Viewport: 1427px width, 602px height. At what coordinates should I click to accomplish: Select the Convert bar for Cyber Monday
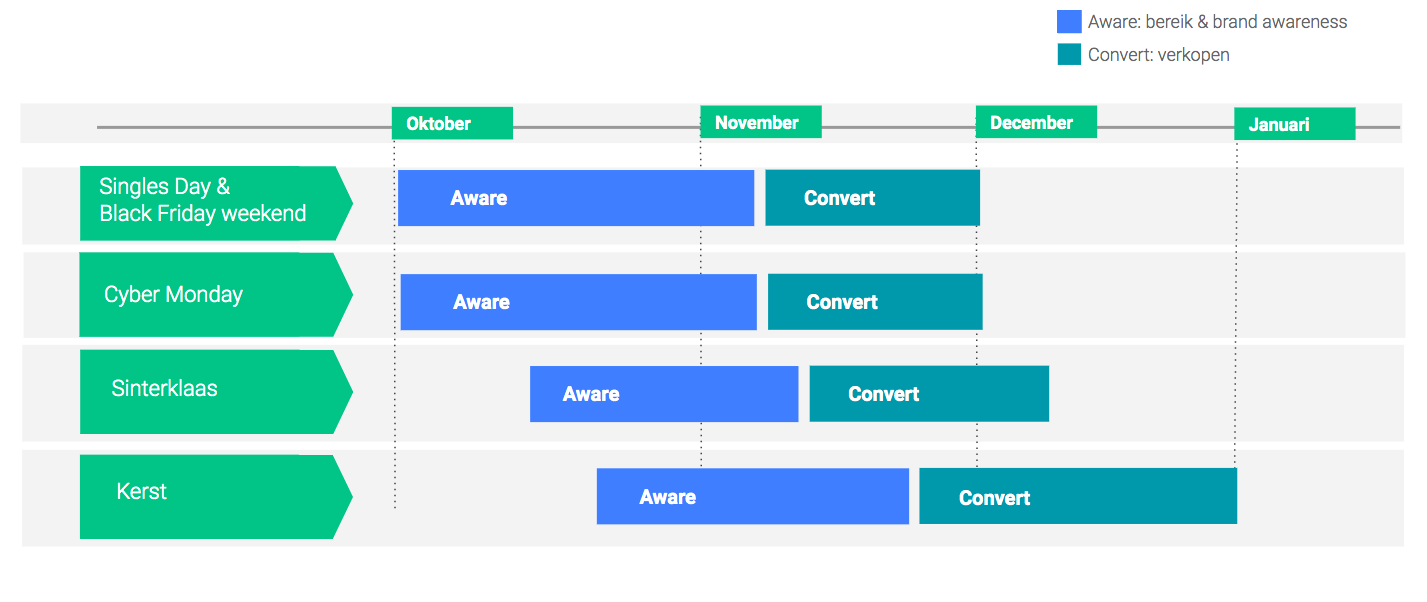click(875, 302)
